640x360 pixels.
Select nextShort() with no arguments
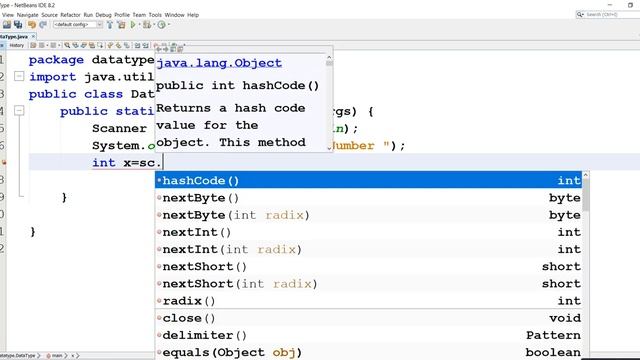click(369, 266)
